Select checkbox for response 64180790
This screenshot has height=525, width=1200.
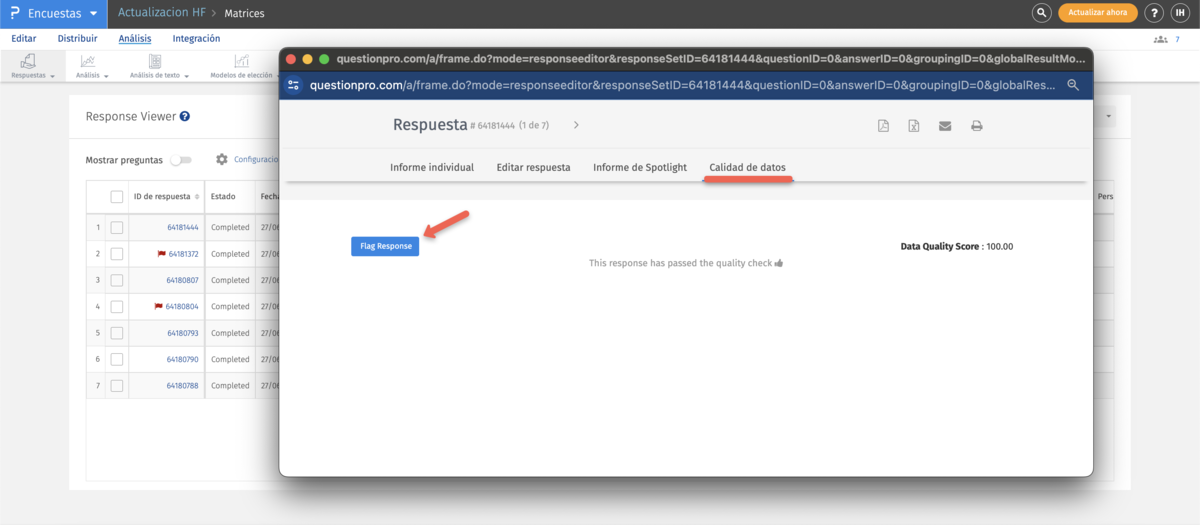point(117,359)
